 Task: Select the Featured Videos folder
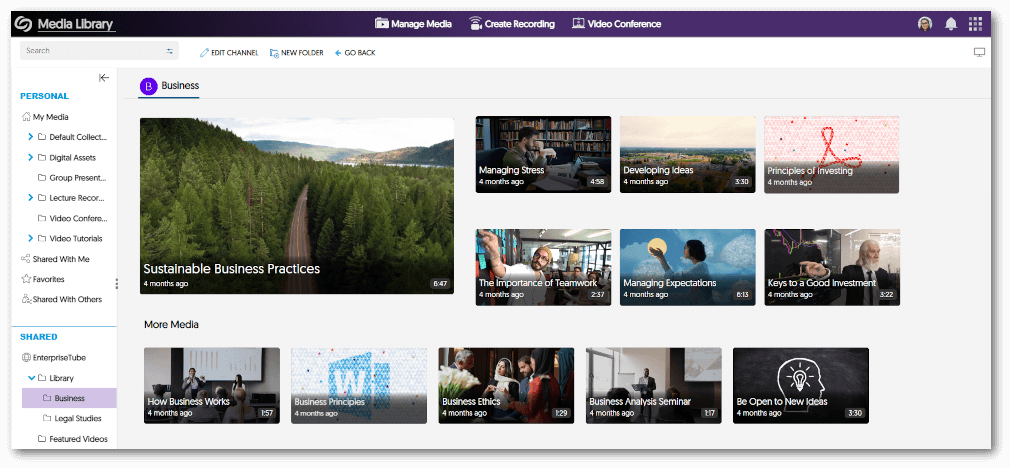click(72, 439)
